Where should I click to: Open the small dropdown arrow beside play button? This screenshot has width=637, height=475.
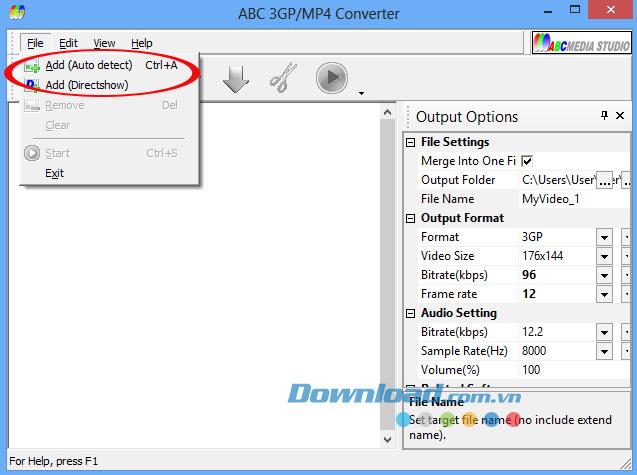pyautogui.click(x=361, y=93)
